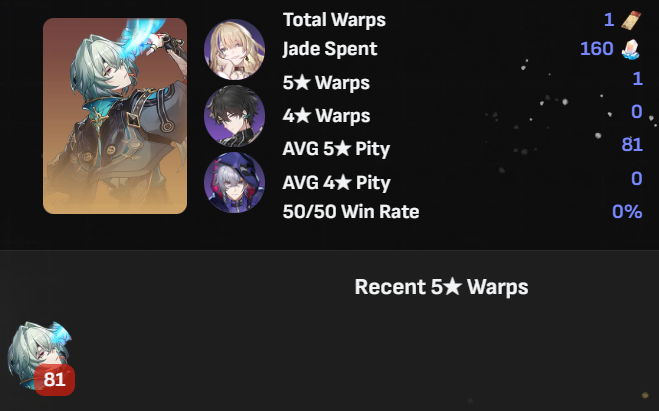Screen dimensions: 659x411
Task: Select the hooded silver-haired character portrait
Action: click(235, 182)
